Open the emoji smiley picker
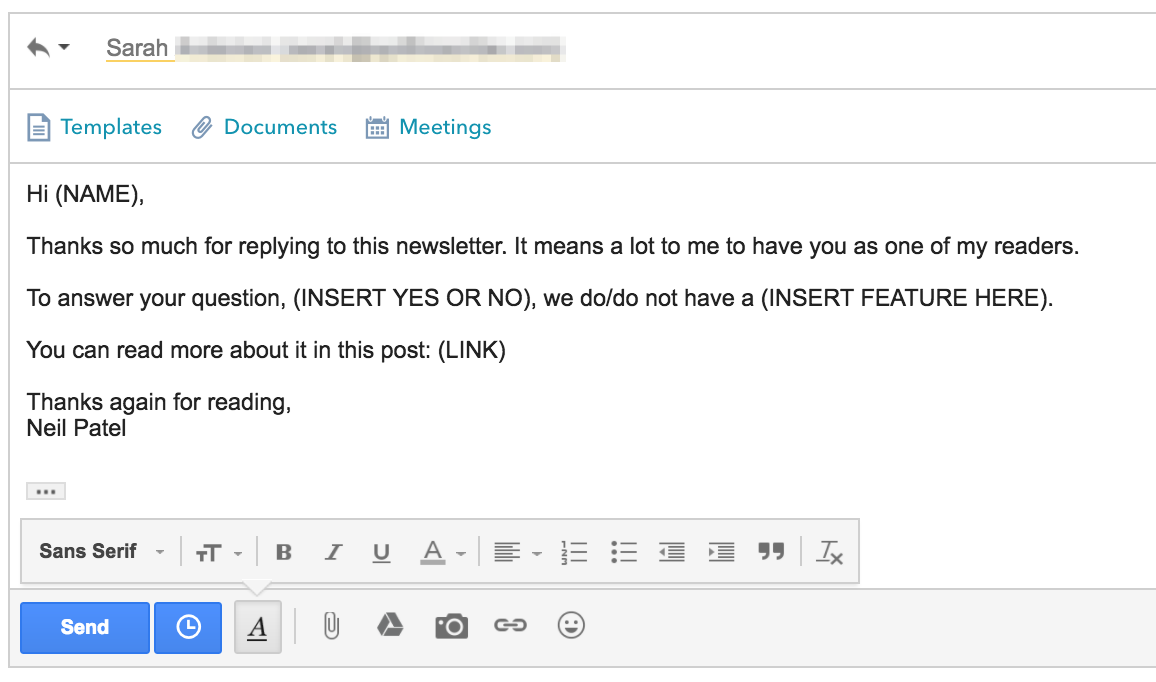 pyautogui.click(x=571, y=625)
